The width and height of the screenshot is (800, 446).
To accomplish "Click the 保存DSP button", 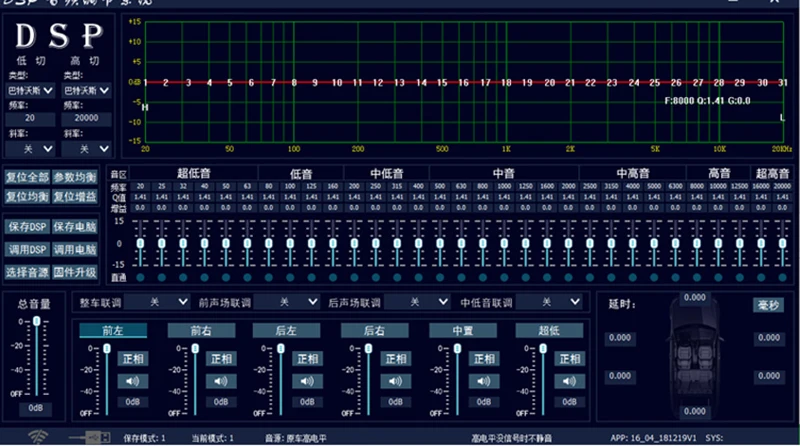I will (28, 227).
